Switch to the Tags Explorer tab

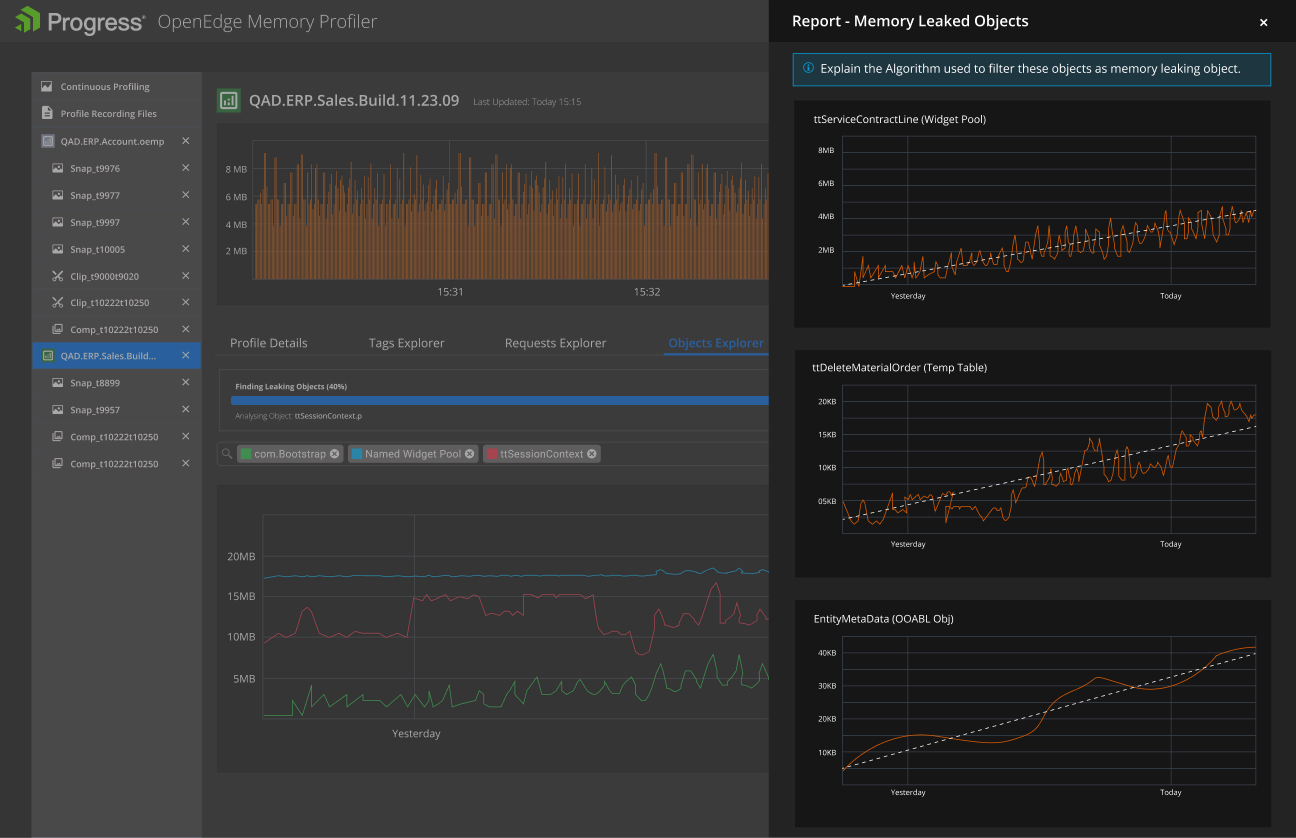[406, 343]
